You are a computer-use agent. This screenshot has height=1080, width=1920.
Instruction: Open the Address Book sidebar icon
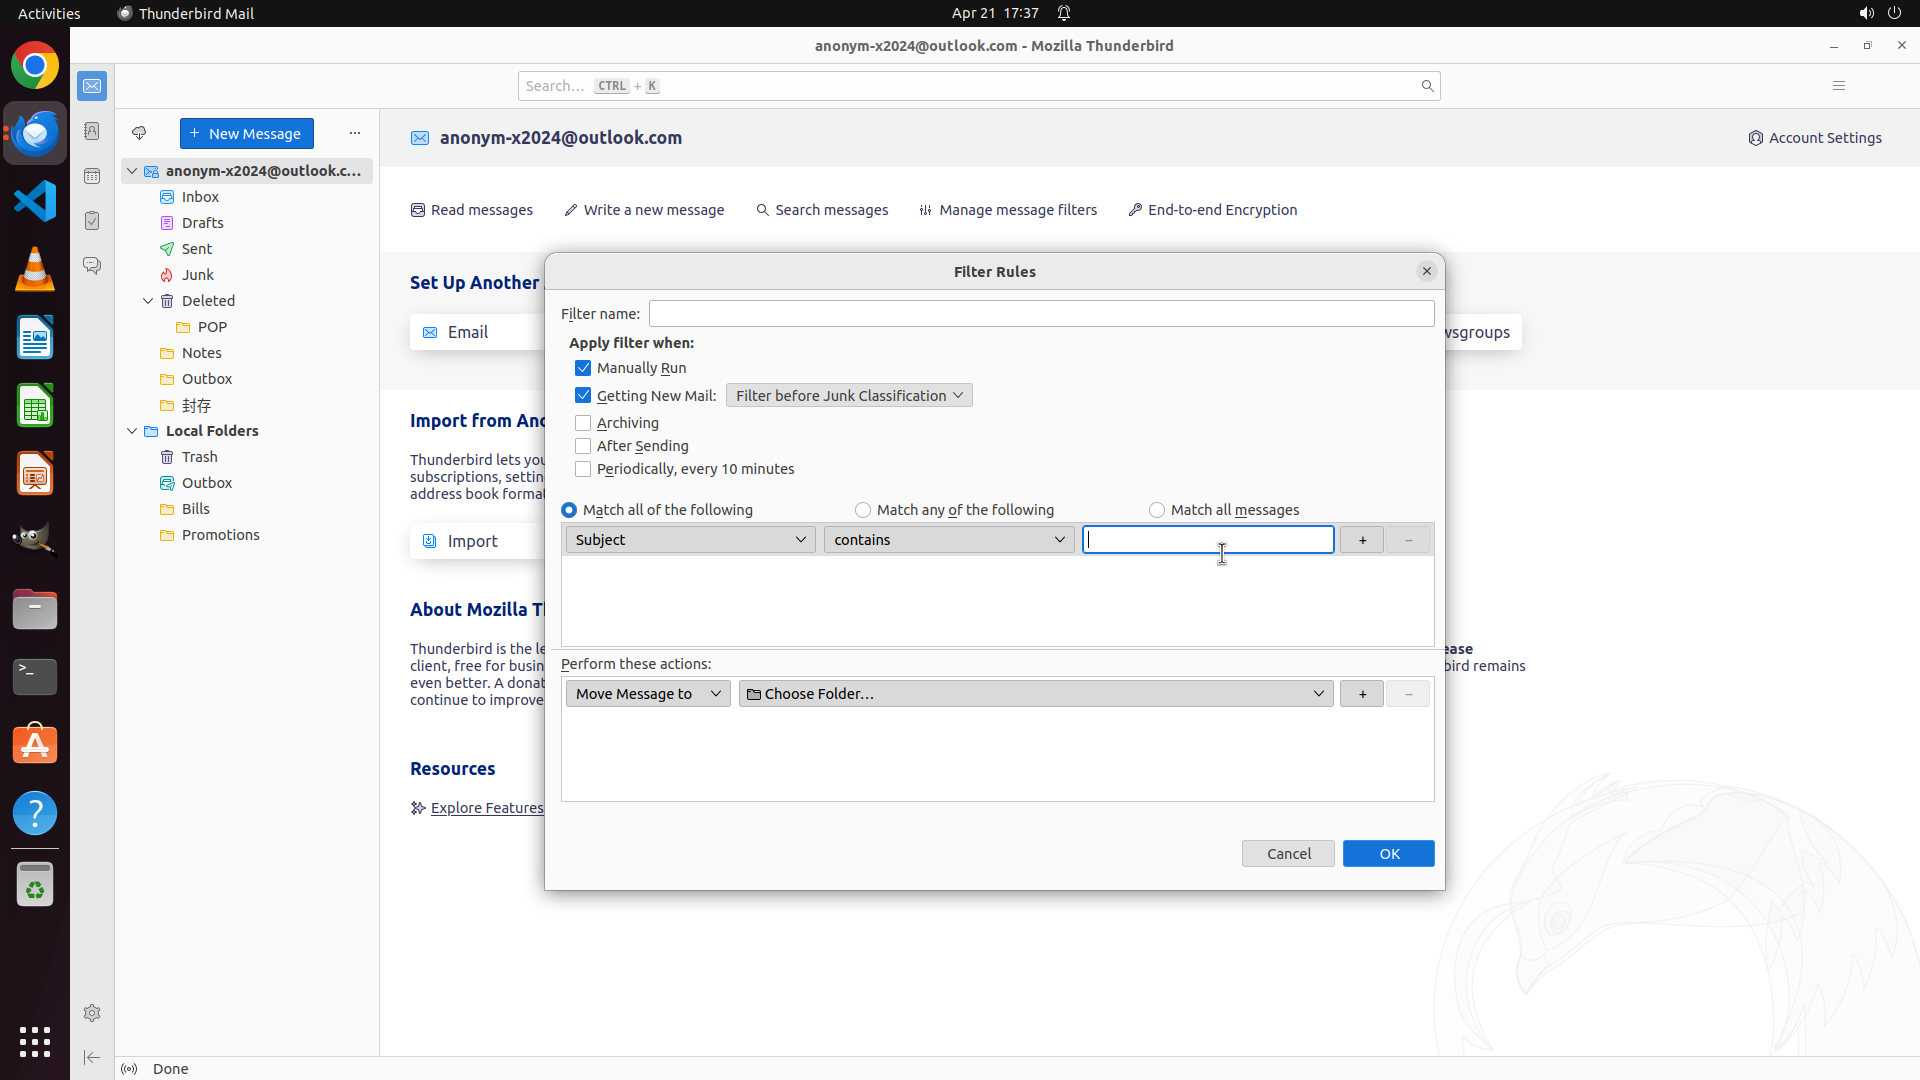(x=92, y=131)
